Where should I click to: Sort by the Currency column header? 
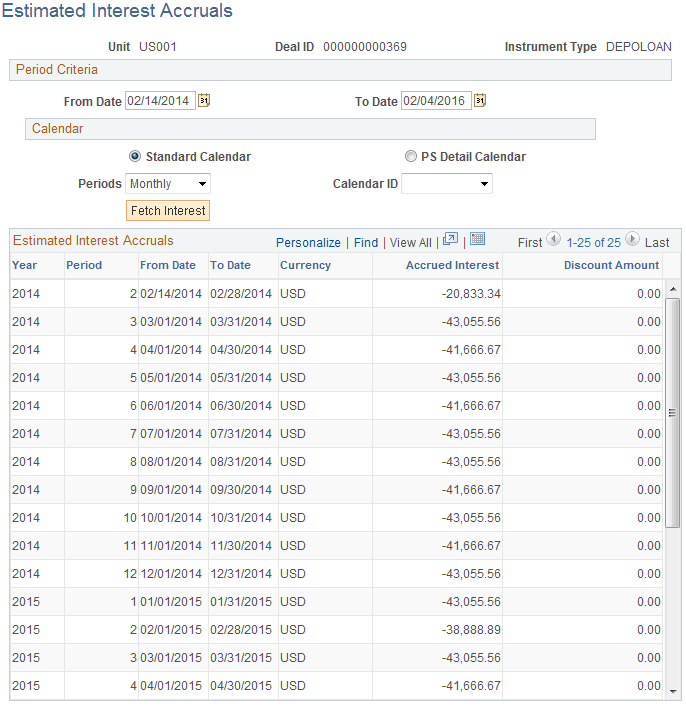pyautogui.click(x=305, y=265)
